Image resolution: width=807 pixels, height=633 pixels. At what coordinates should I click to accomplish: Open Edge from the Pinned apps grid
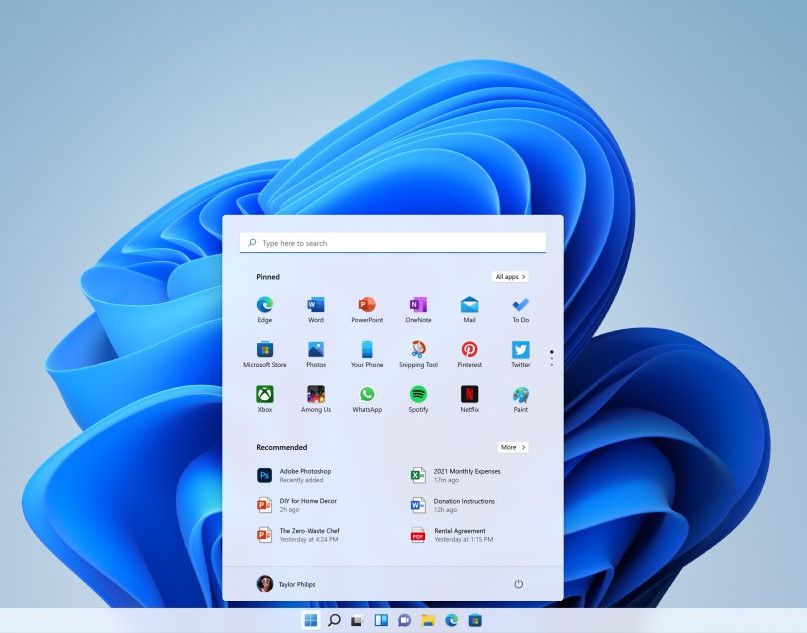[265, 309]
